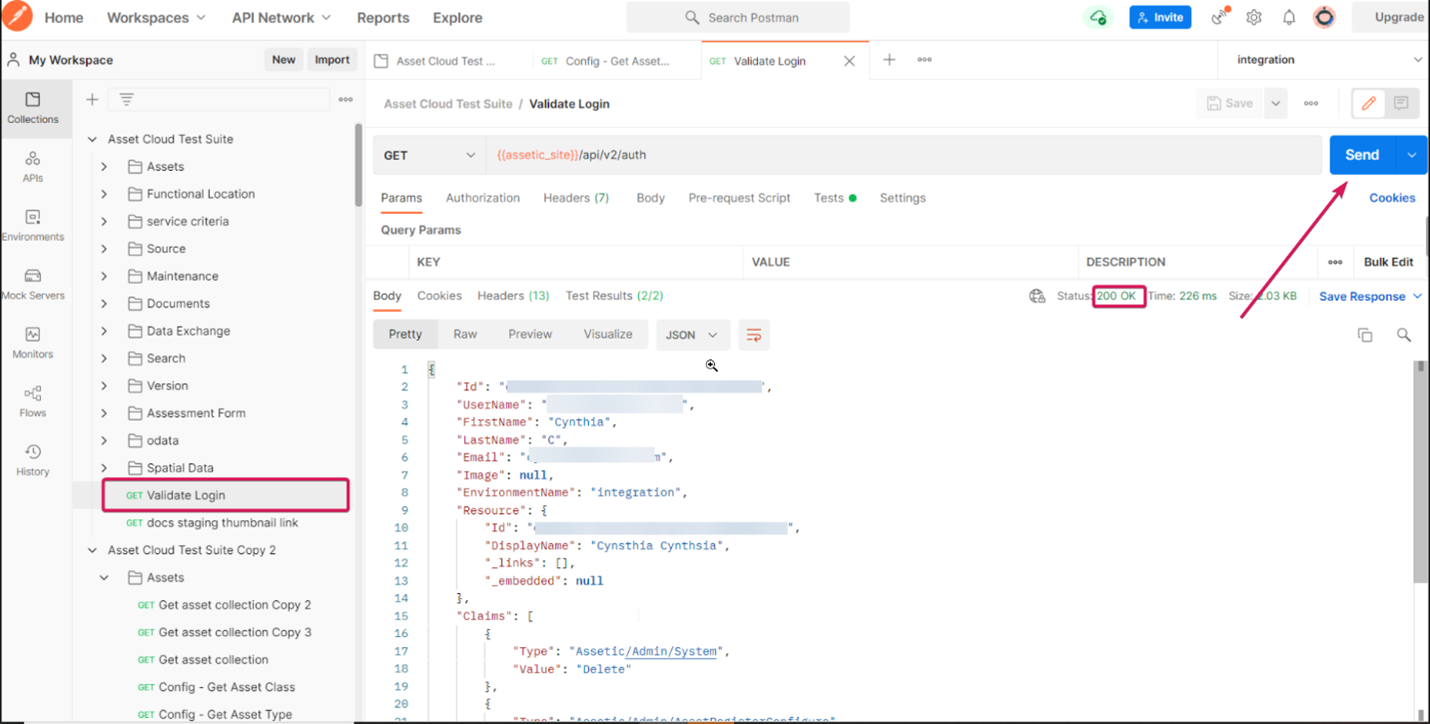Click the filter icon in collections sidebar
The image size is (1430, 724).
(x=127, y=99)
